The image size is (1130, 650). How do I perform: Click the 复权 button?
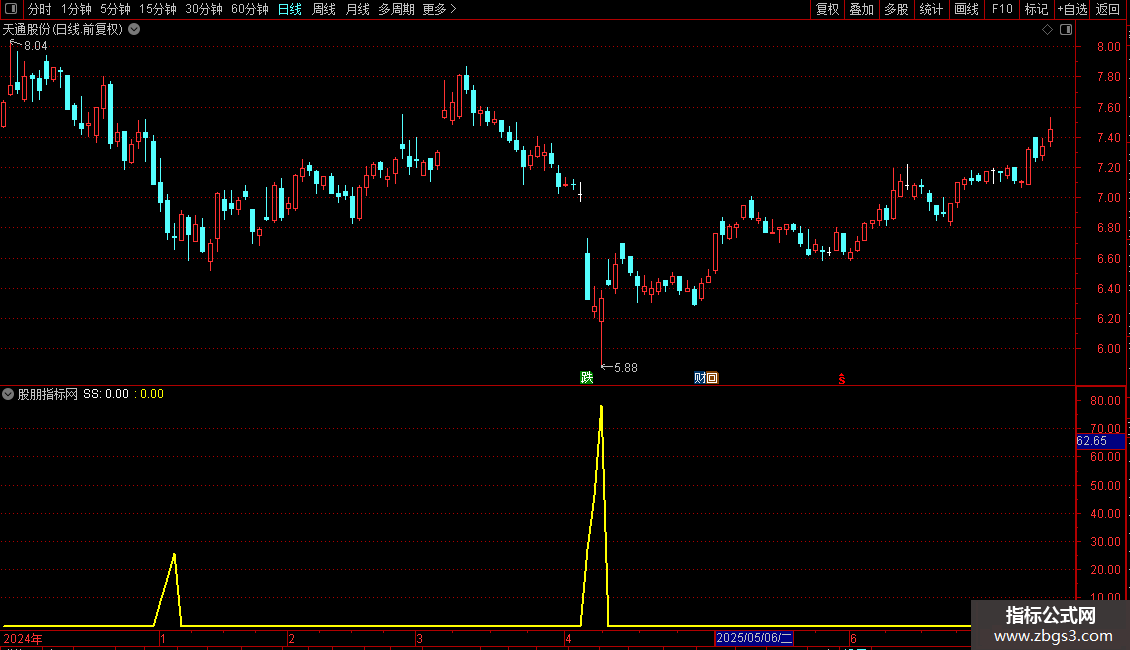click(827, 9)
